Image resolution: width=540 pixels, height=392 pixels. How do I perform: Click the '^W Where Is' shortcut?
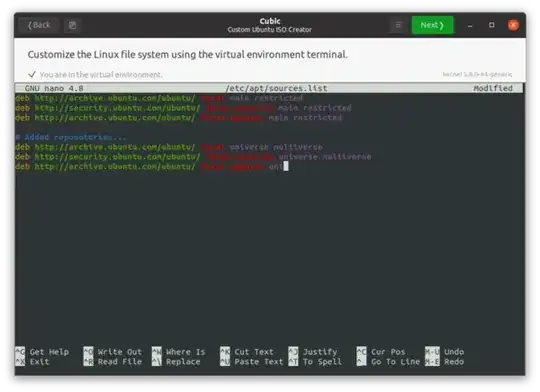click(178, 352)
